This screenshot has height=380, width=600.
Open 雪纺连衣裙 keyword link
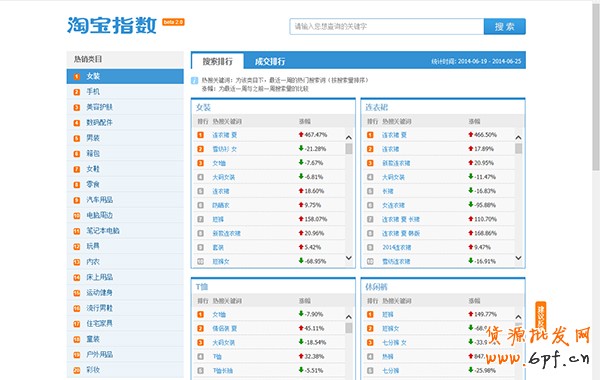point(396,262)
